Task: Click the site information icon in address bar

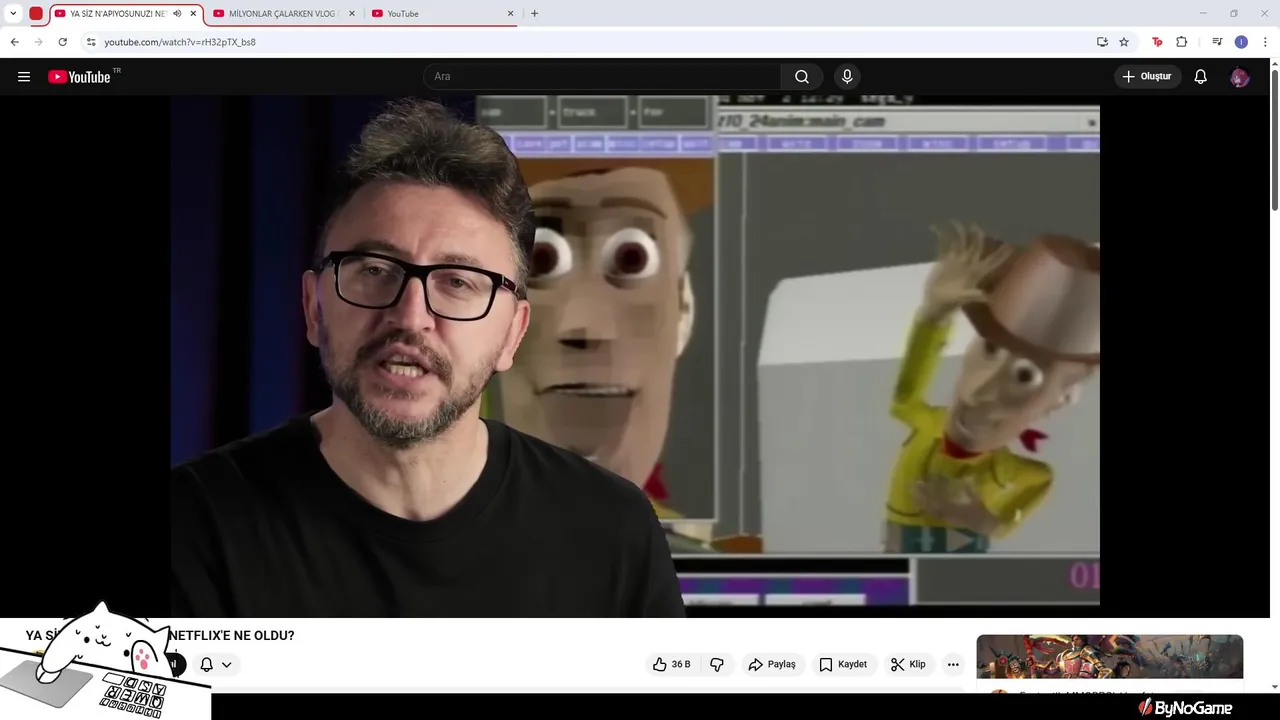Action: pyautogui.click(x=91, y=42)
